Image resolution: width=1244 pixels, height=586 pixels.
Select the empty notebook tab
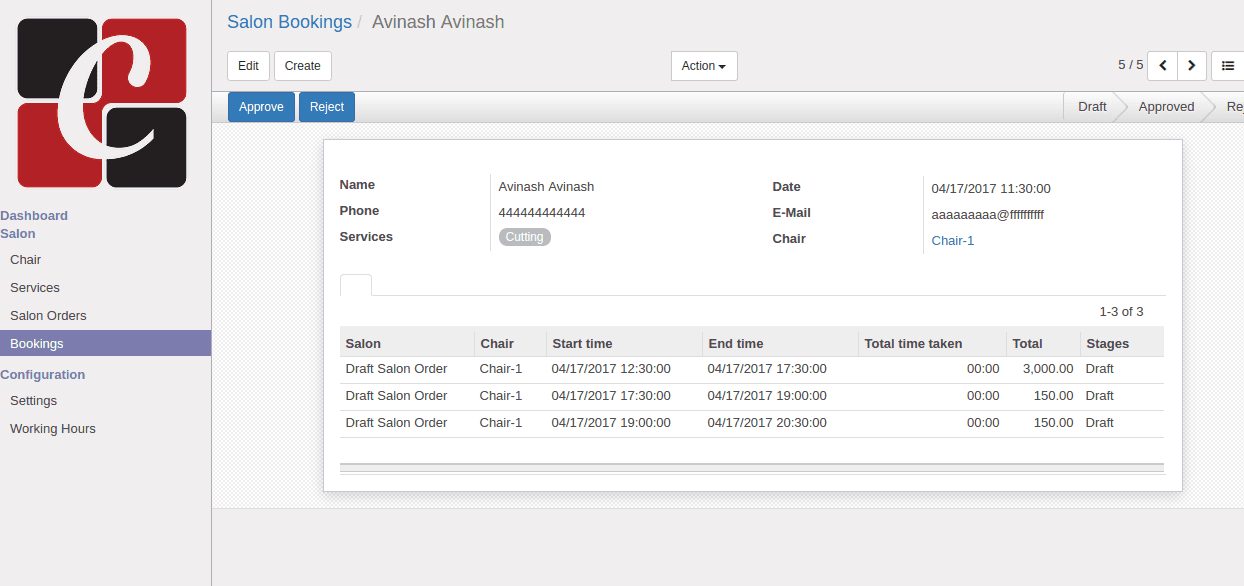click(356, 285)
